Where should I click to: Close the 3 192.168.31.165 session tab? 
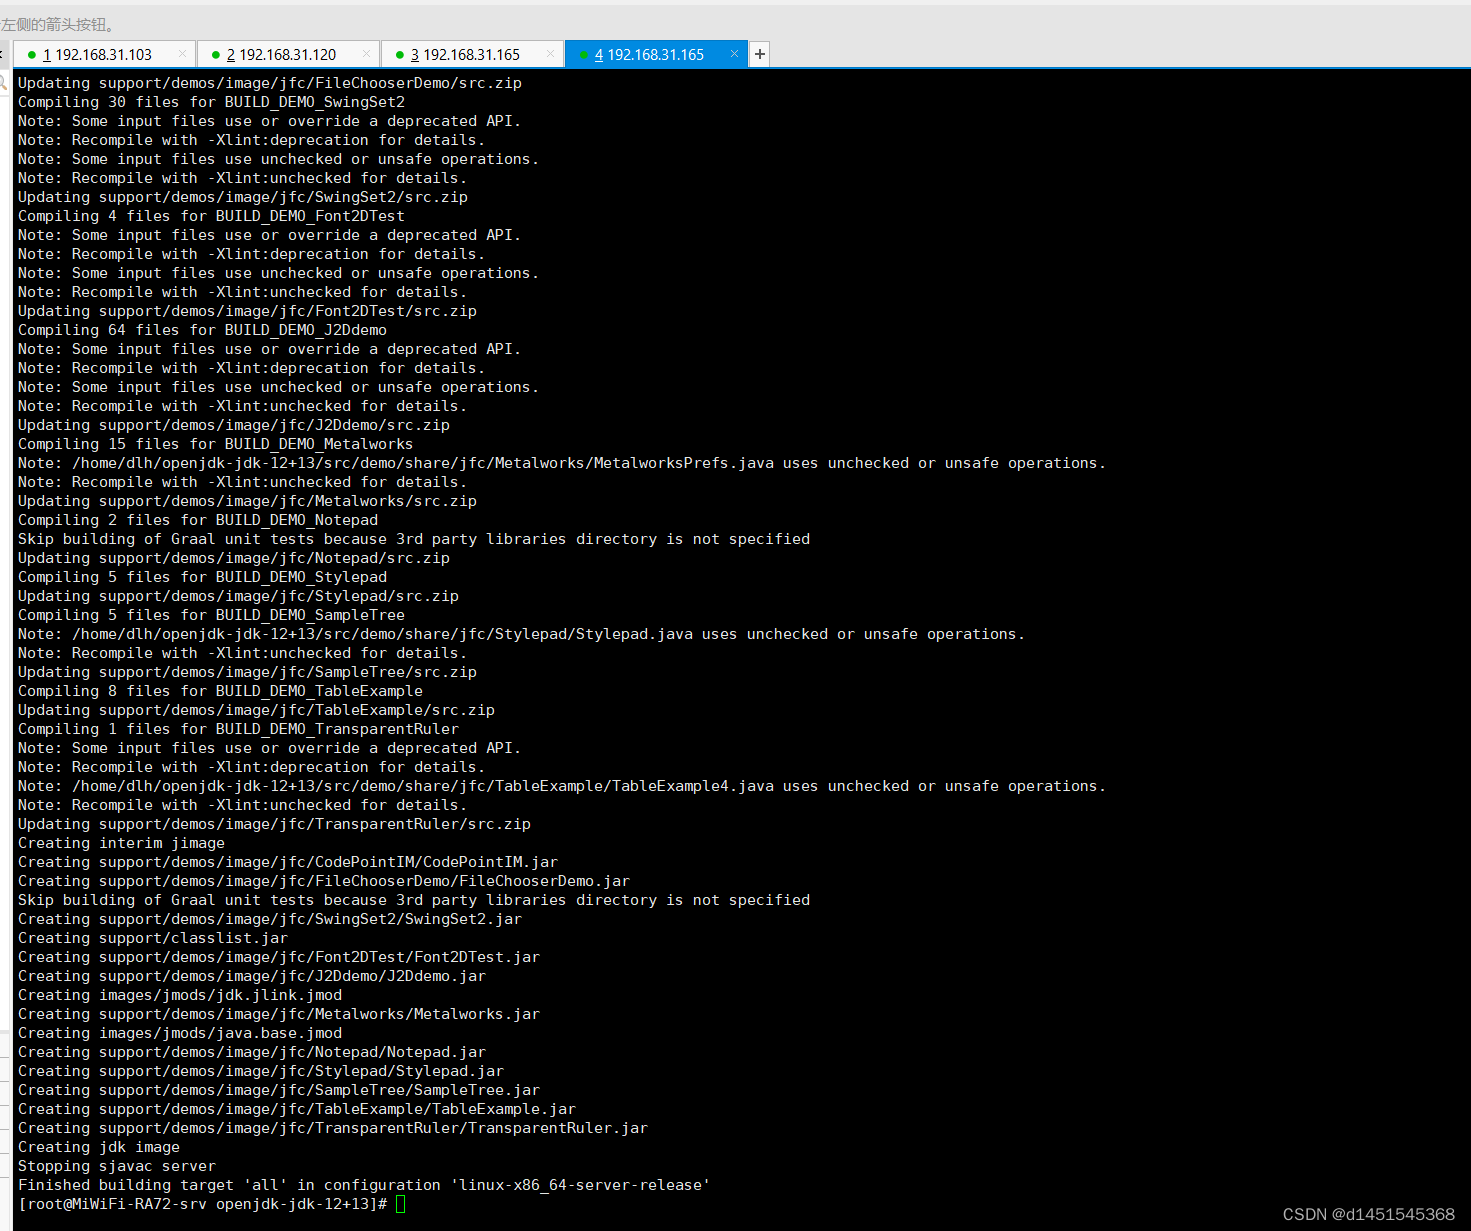tap(550, 54)
